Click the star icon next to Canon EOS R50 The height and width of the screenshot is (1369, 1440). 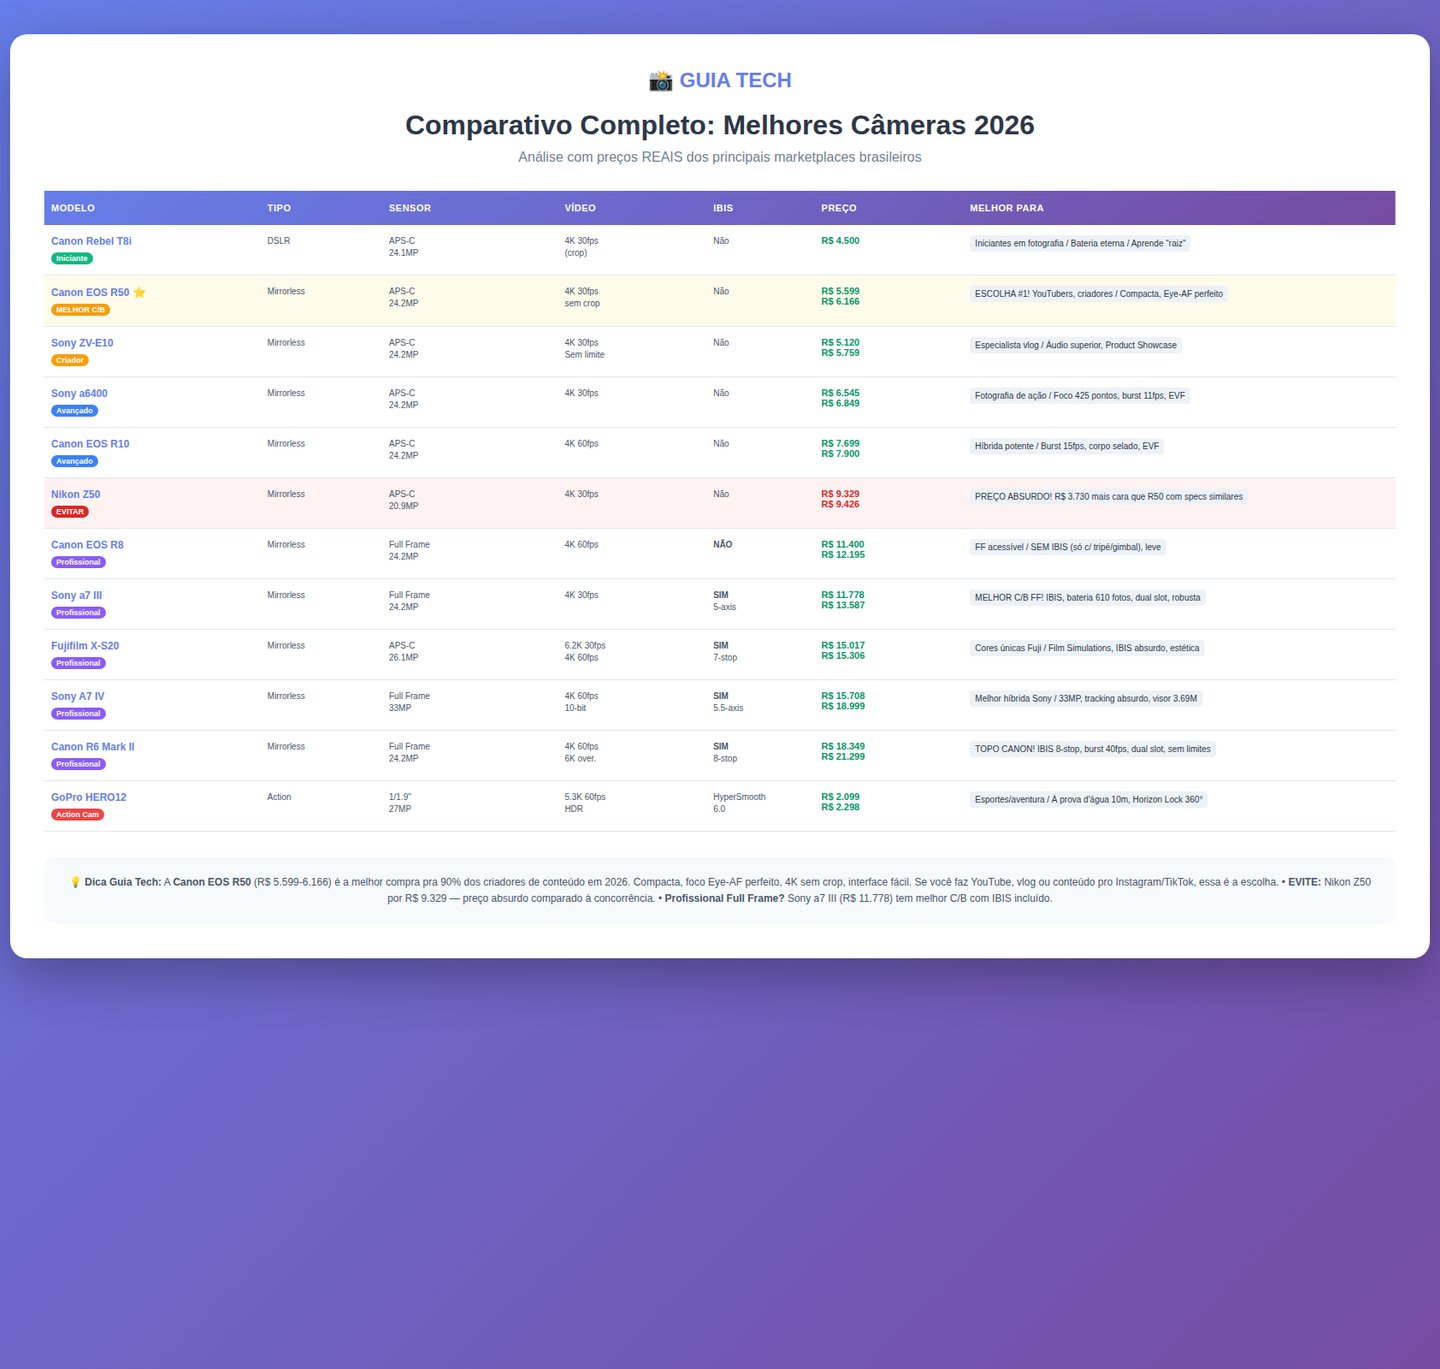point(139,293)
